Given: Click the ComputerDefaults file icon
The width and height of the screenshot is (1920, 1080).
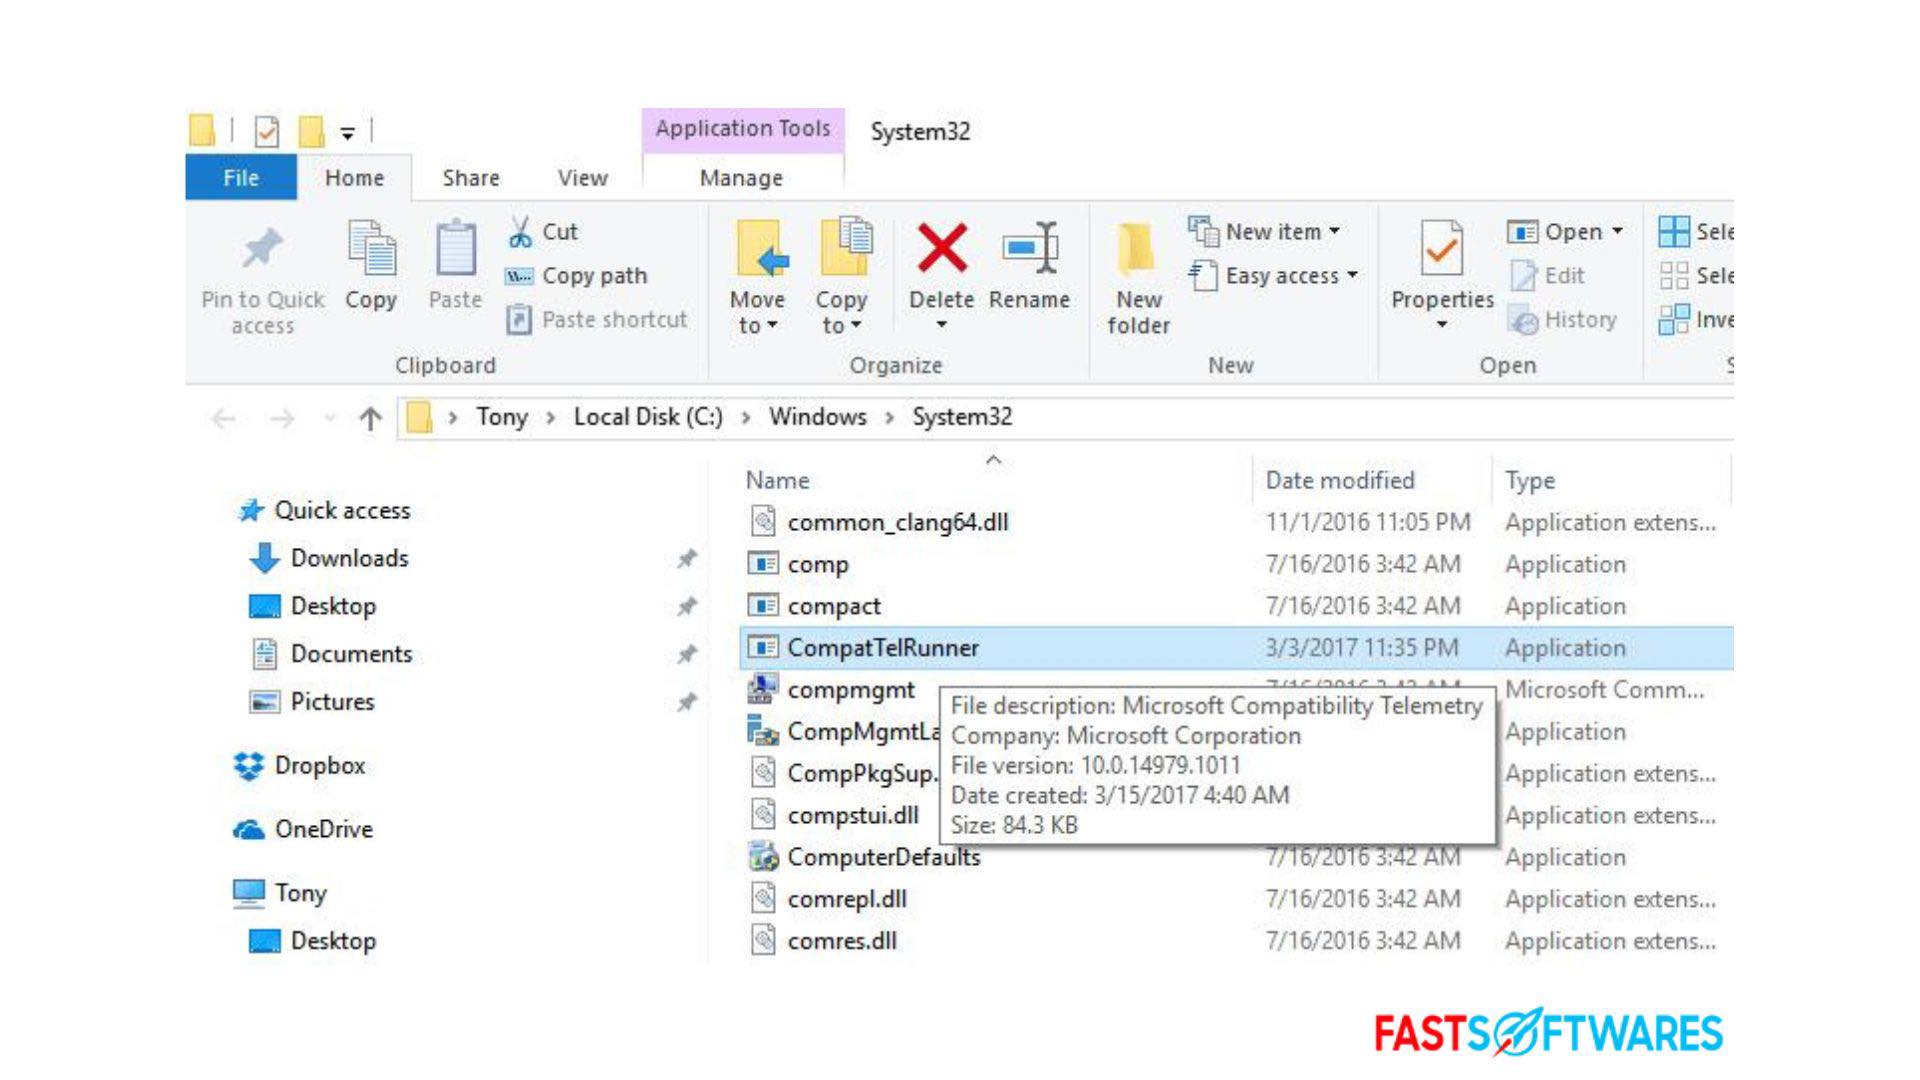Looking at the screenshot, I should [763, 856].
